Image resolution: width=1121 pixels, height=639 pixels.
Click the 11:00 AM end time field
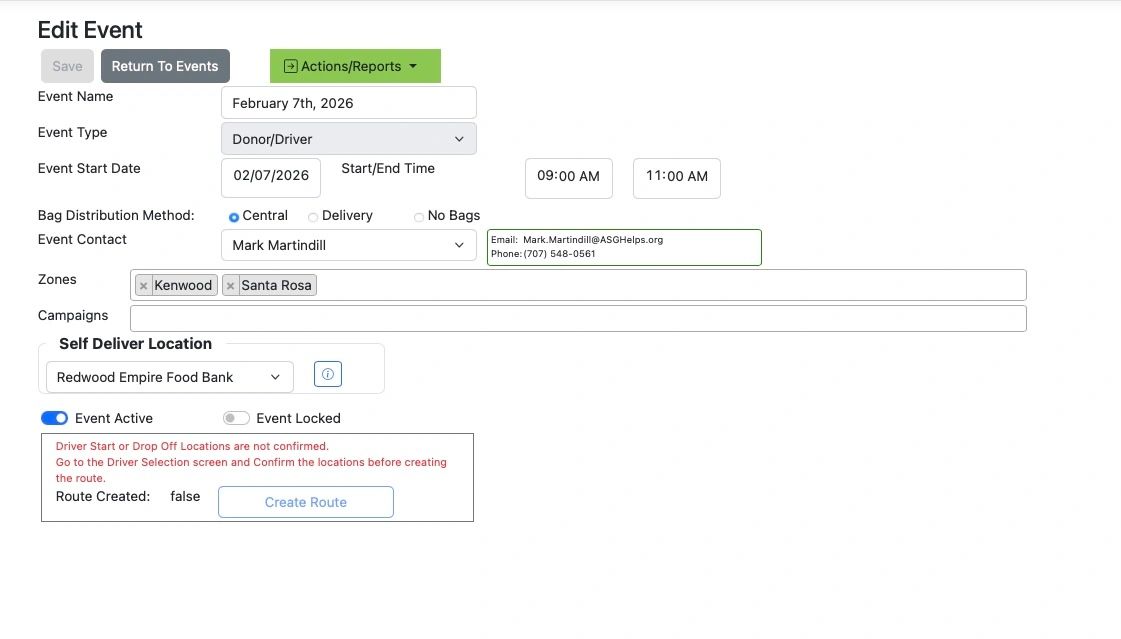click(676, 177)
